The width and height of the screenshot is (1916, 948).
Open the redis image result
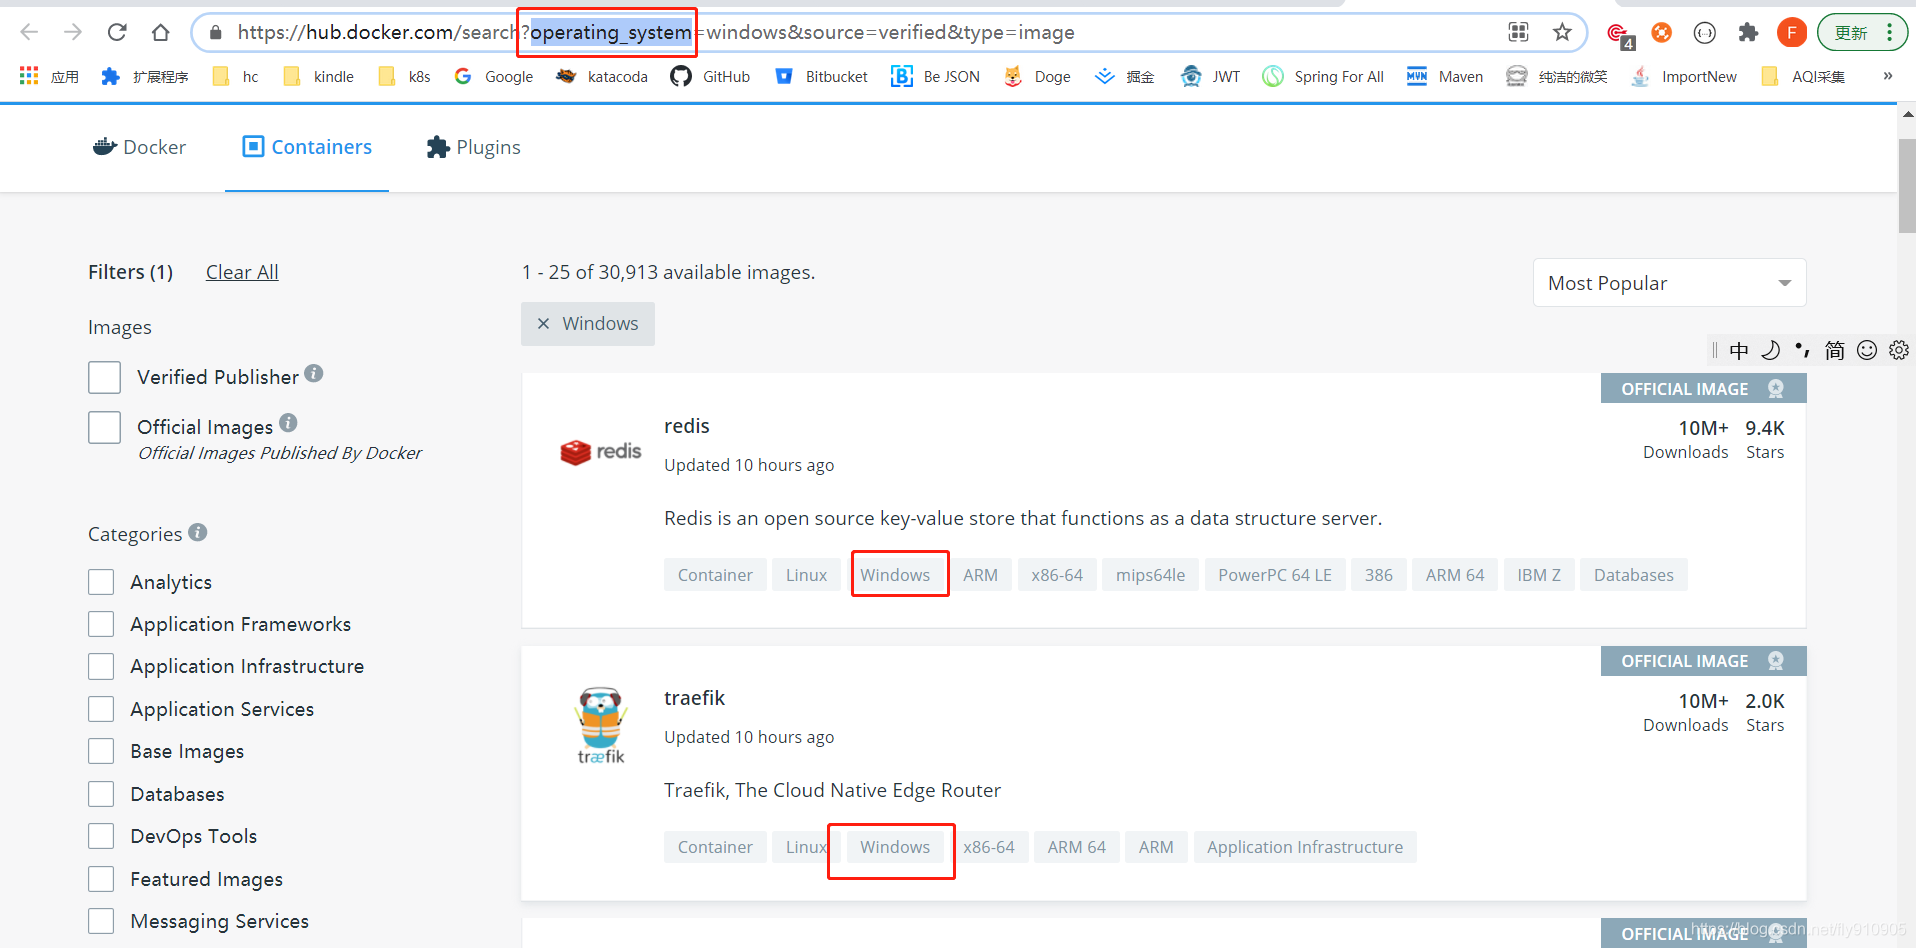[x=687, y=426]
